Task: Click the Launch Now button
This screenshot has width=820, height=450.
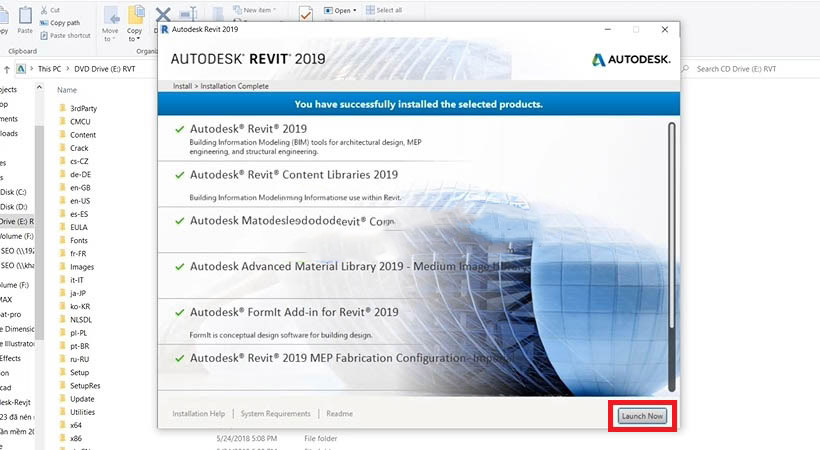Action: tap(642, 416)
